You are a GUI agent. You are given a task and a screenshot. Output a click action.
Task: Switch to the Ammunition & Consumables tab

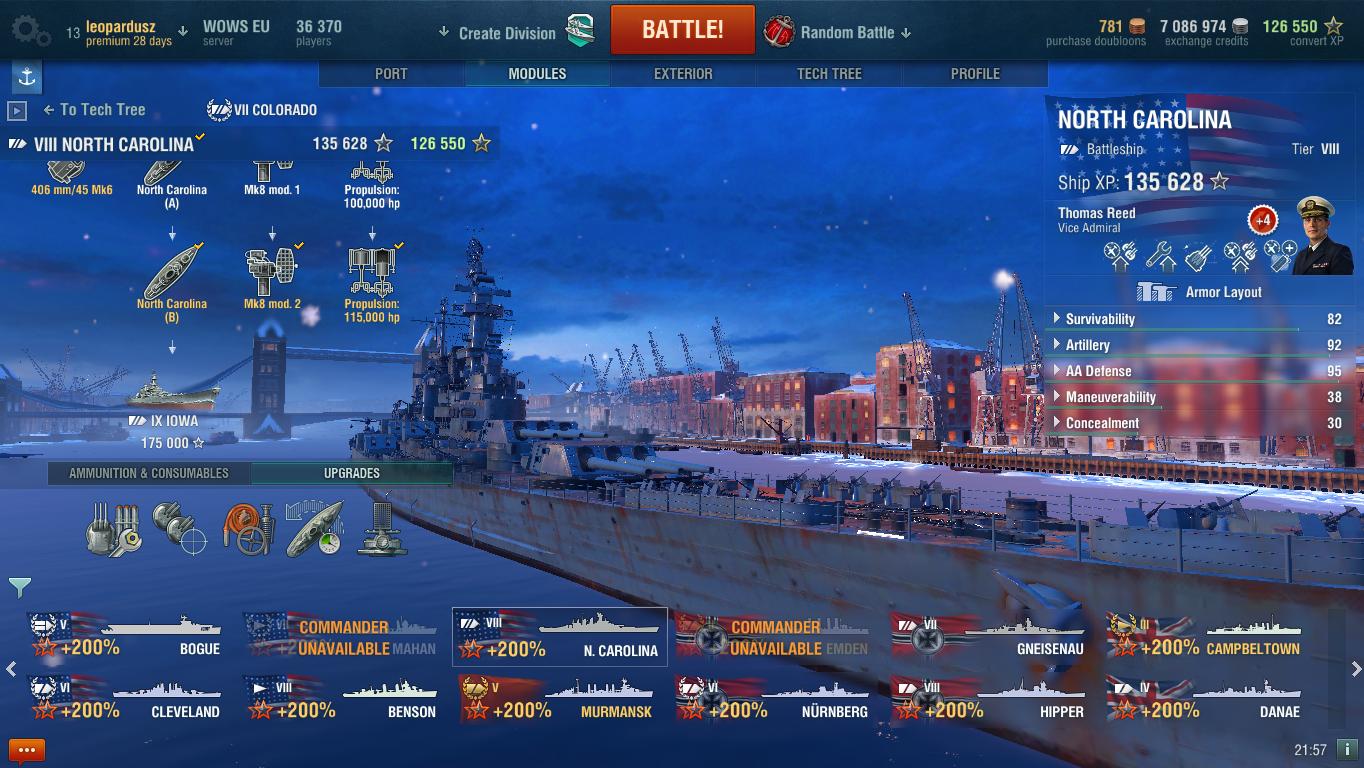pos(149,473)
